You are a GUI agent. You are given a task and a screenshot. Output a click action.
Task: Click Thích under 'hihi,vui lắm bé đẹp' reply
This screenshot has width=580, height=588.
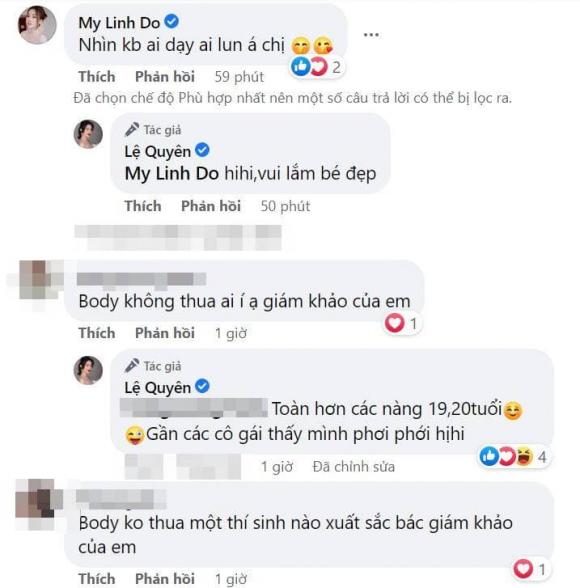(143, 206)
